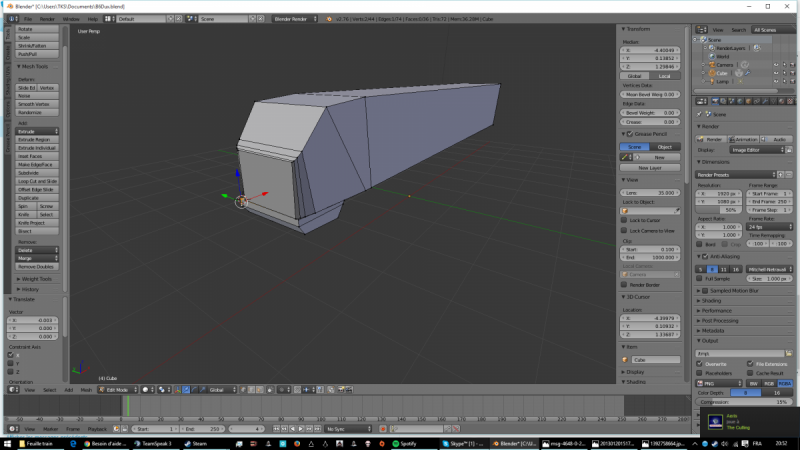This screenshot has width=800, height=450.
Task: Add a new render preset with plus
Action: [x=781, y=174]
